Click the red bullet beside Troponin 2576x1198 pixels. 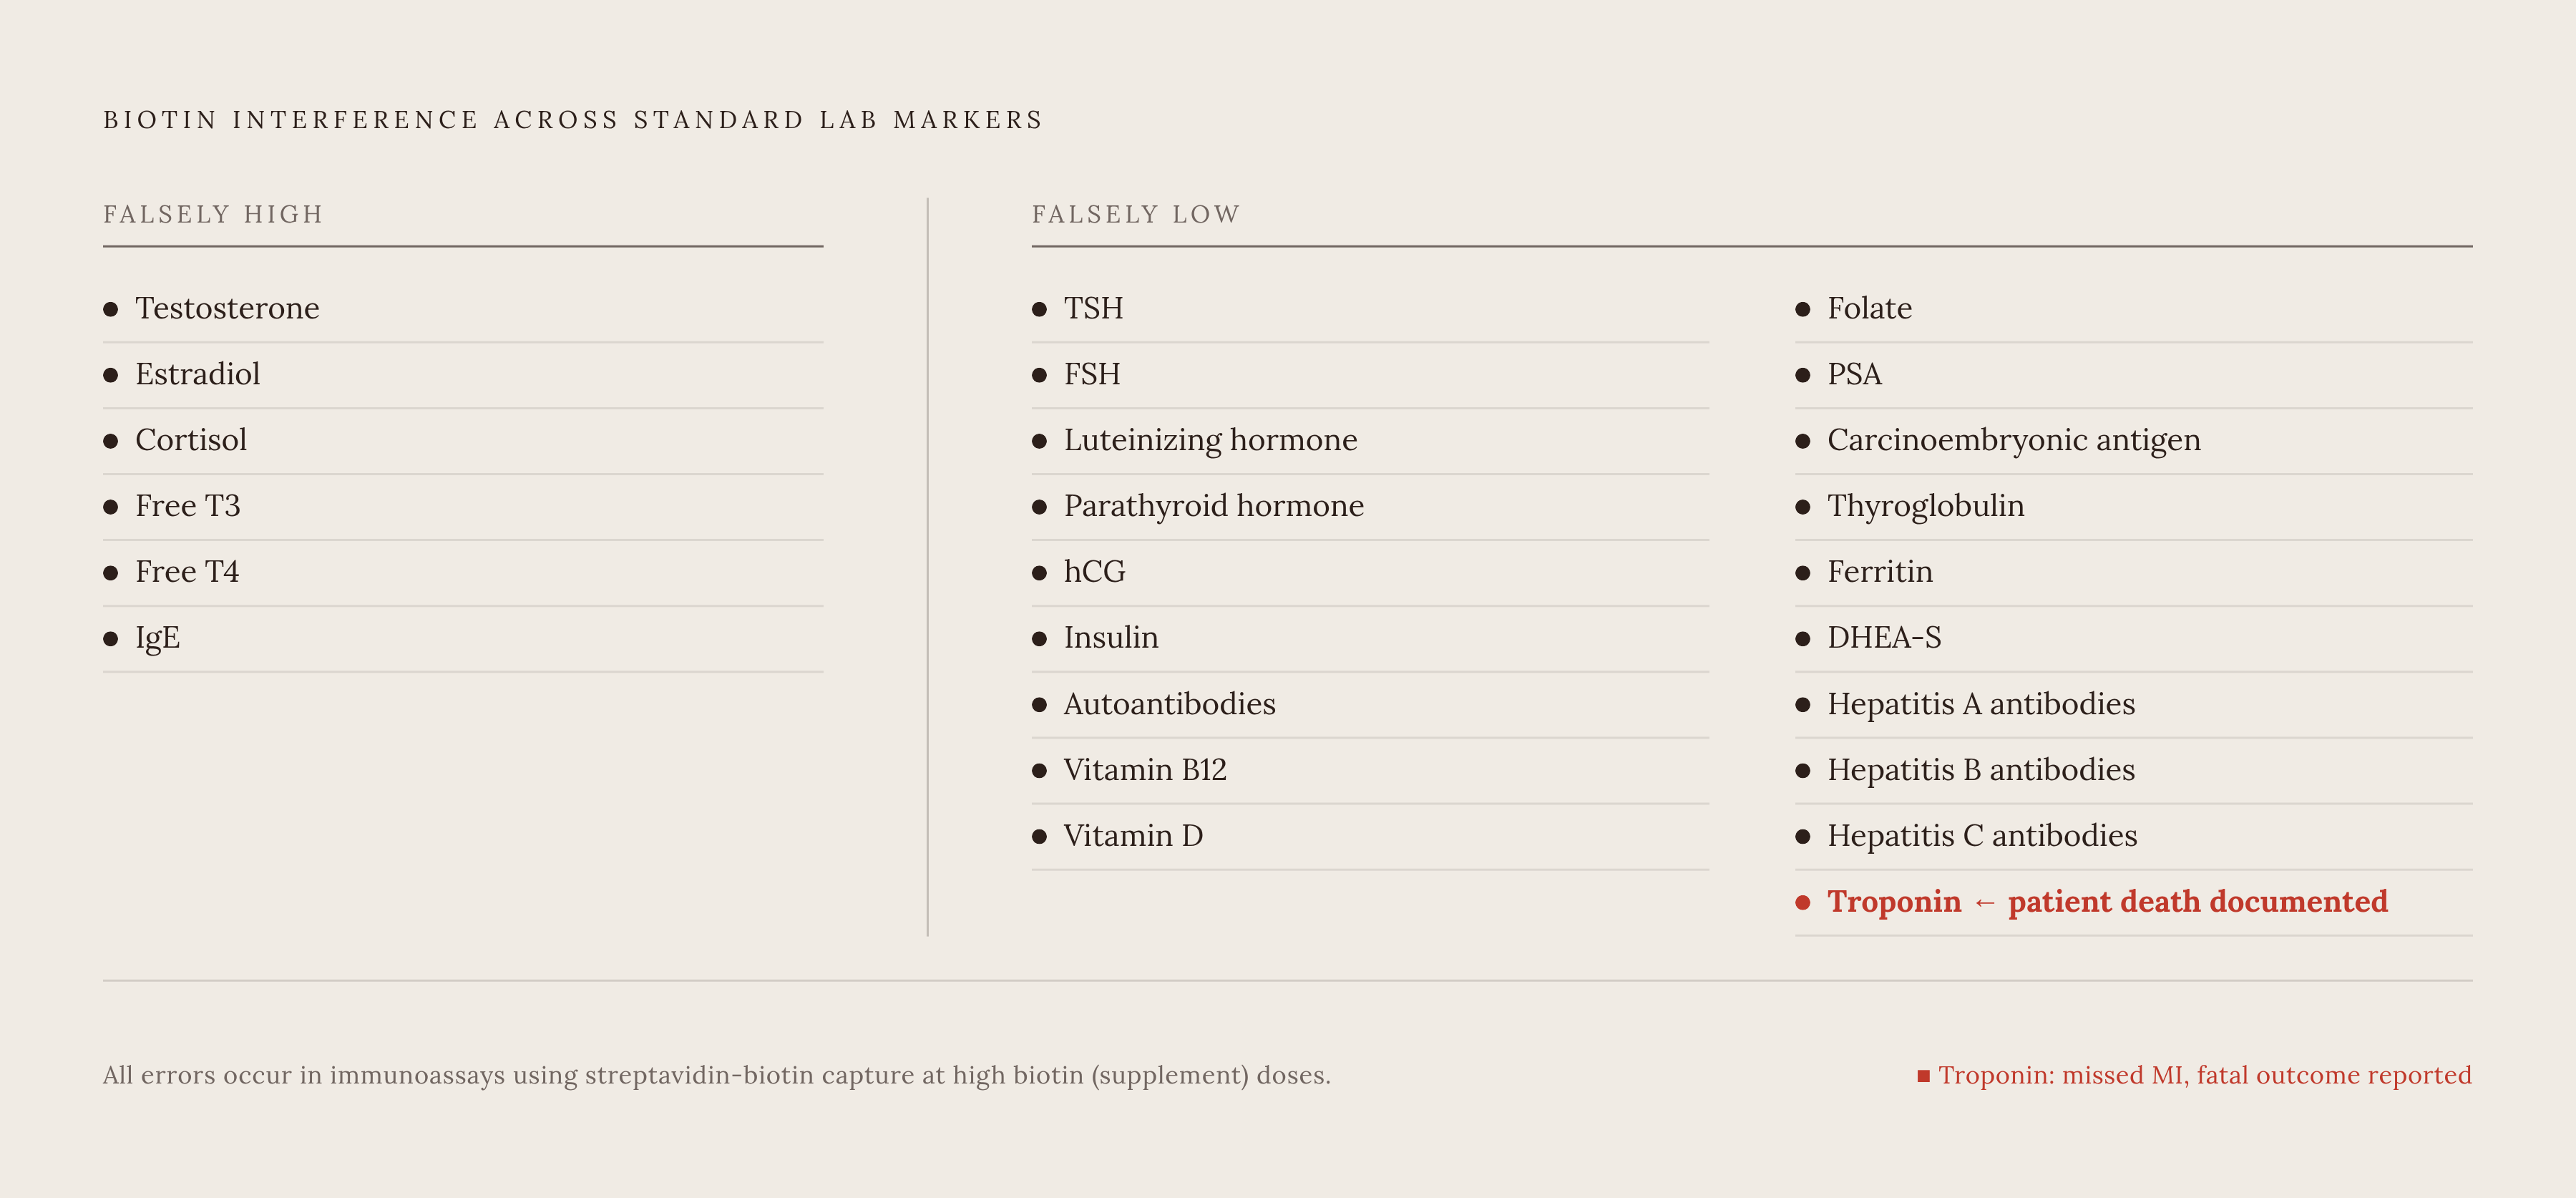[1803, 903]
